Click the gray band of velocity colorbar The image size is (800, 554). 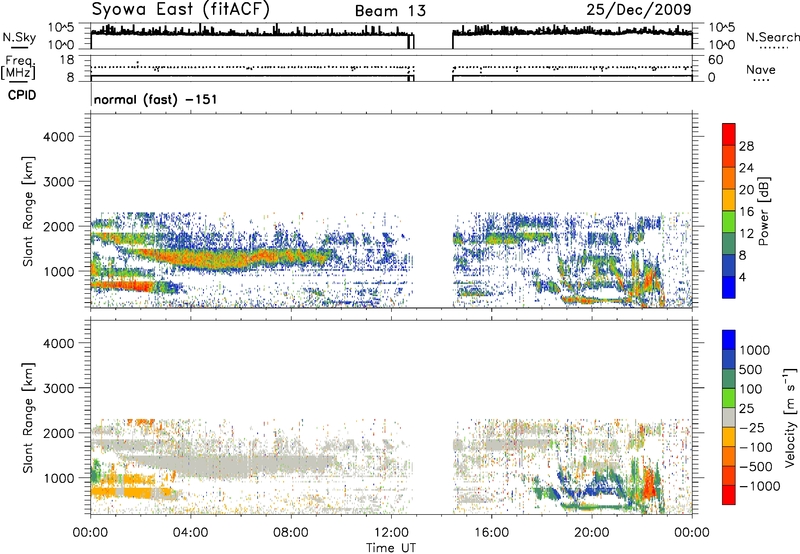tap(729, 417)
